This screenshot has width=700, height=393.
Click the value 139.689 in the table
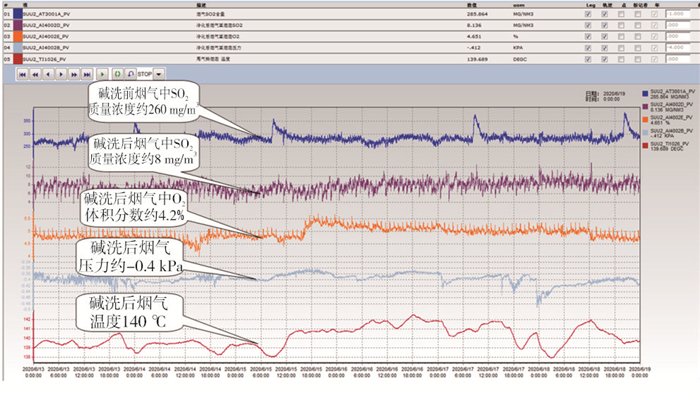(x=477, y=59)
